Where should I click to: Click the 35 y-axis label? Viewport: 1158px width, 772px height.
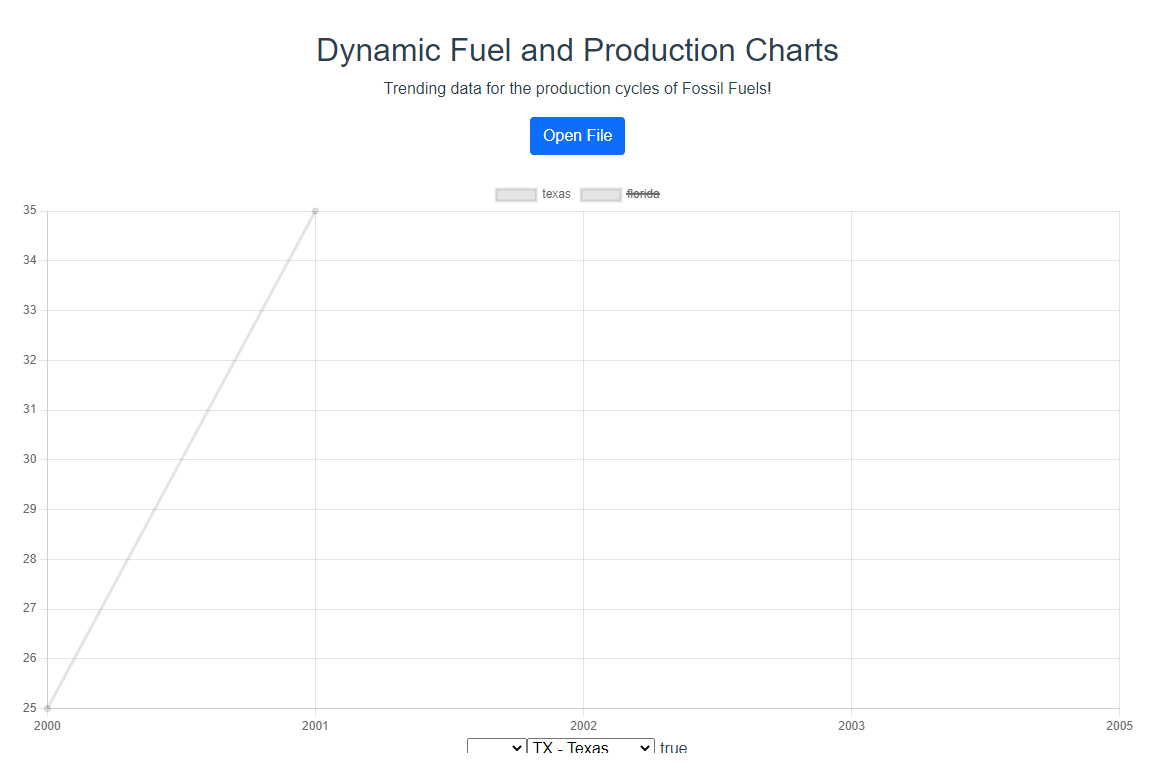[x=29, y=211]
